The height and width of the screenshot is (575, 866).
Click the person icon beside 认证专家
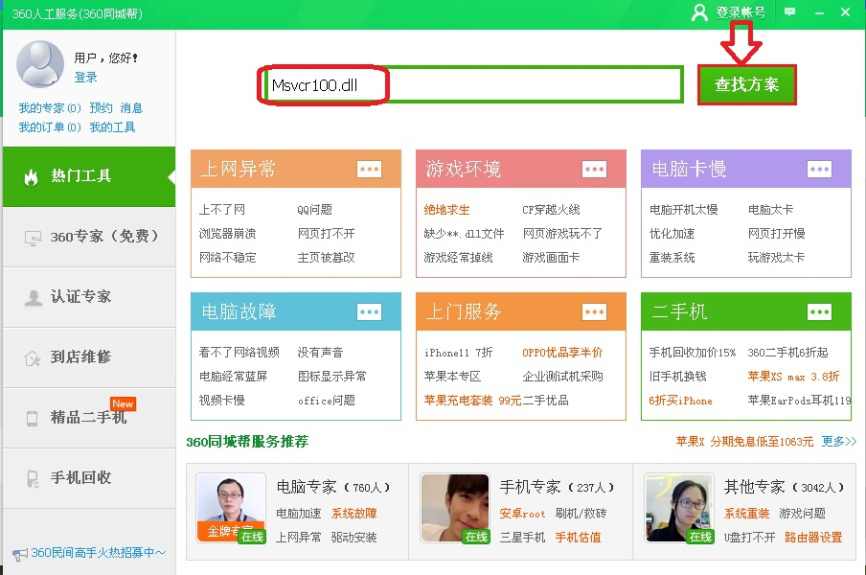click(x=33, y=298)
